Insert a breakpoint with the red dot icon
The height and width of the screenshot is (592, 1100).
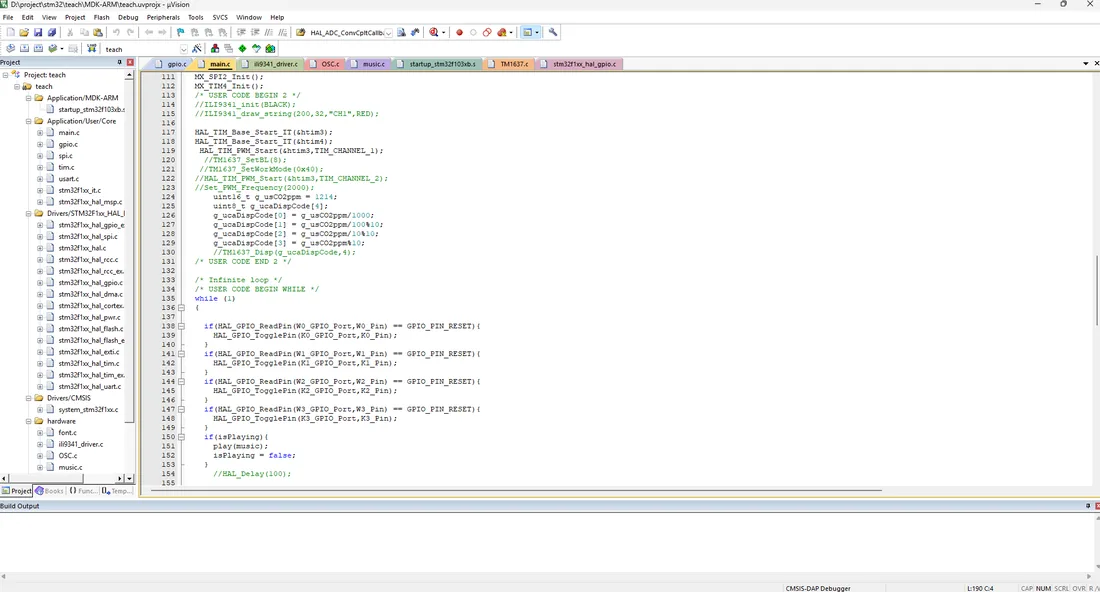point(460,32)
